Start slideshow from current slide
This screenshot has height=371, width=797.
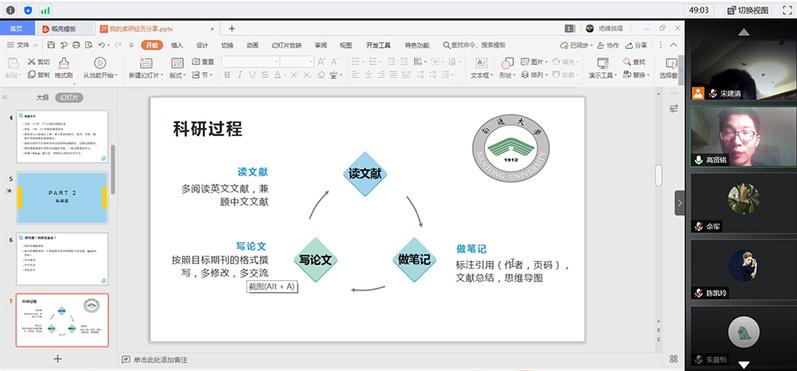(x=100, y=63)
